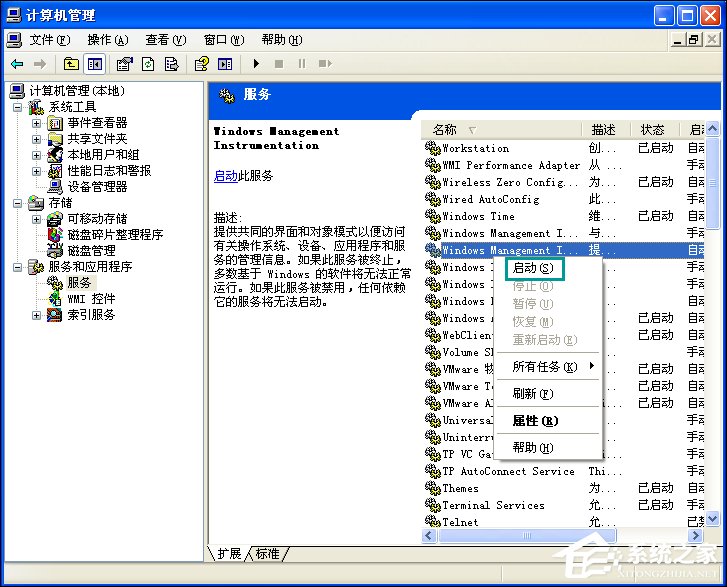Select the Wired AutoConfig service row

pyautogui.click(x=564, y=199)
